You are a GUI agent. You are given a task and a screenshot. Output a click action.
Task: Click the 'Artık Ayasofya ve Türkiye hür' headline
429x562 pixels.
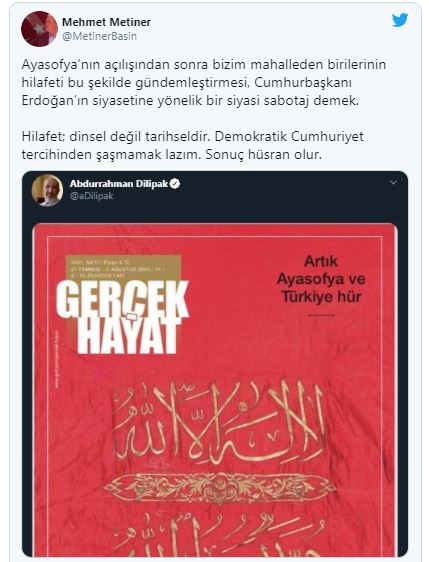tap(321, 279)
